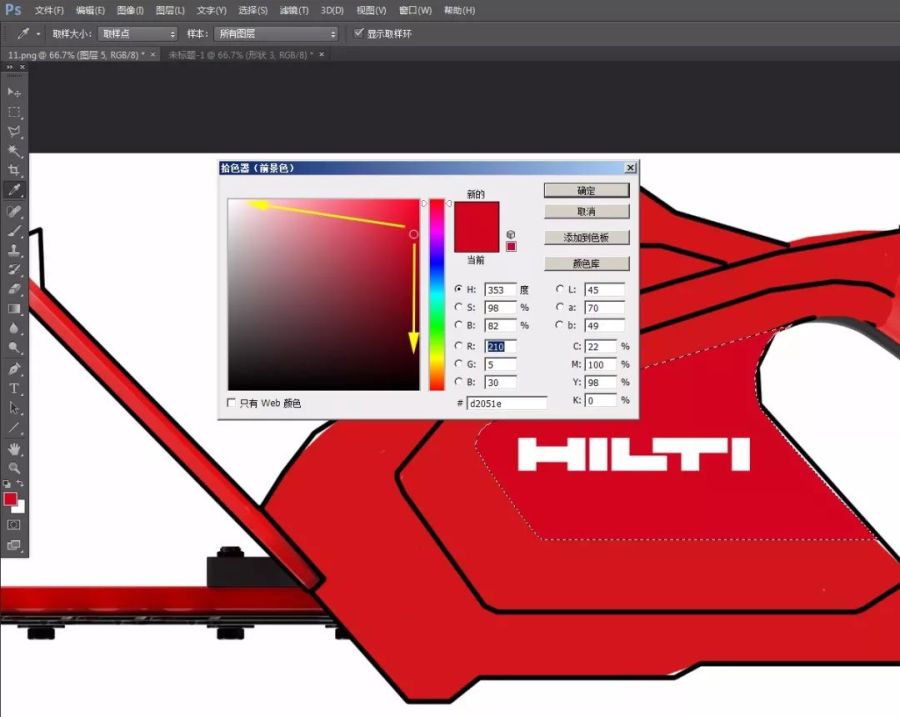Click the 确定 button
900x717 pixels.
[x=586, y=190]
